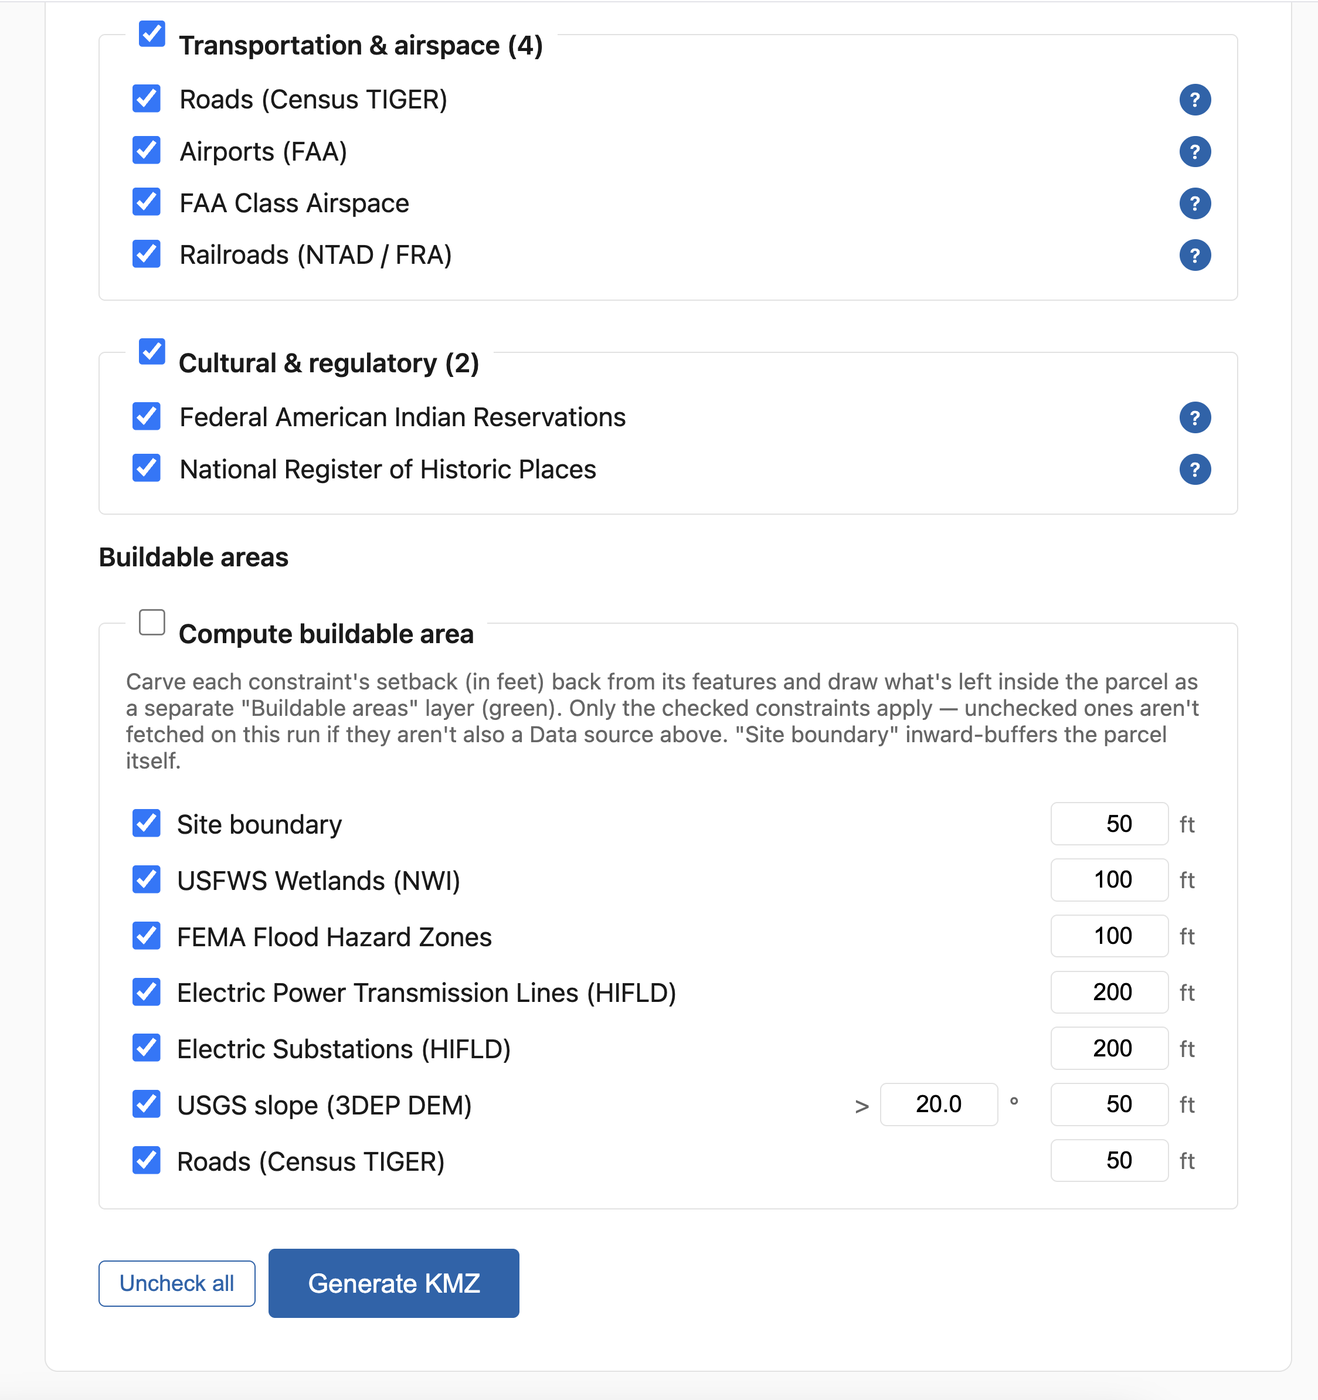The width and height of the screenshot is (1318, 1400).
Task: Enable the Compute buildable area checkbox
Action: (x=152, y=622)
